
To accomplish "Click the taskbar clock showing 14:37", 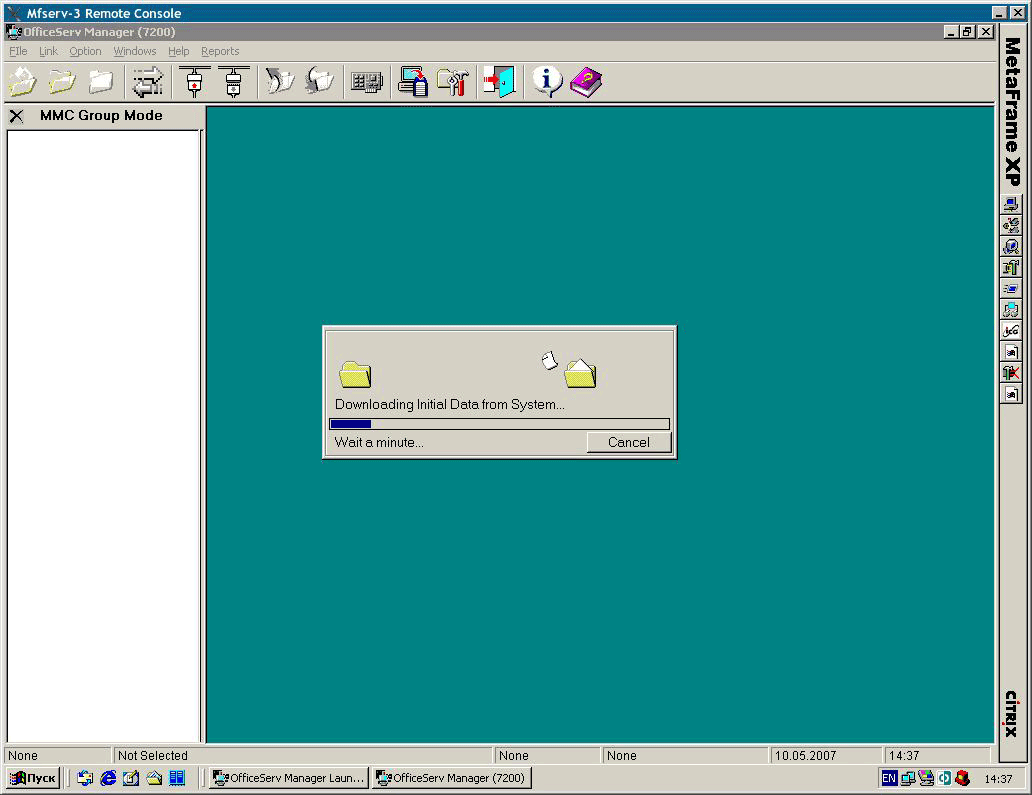I will [x=998, y=779].
